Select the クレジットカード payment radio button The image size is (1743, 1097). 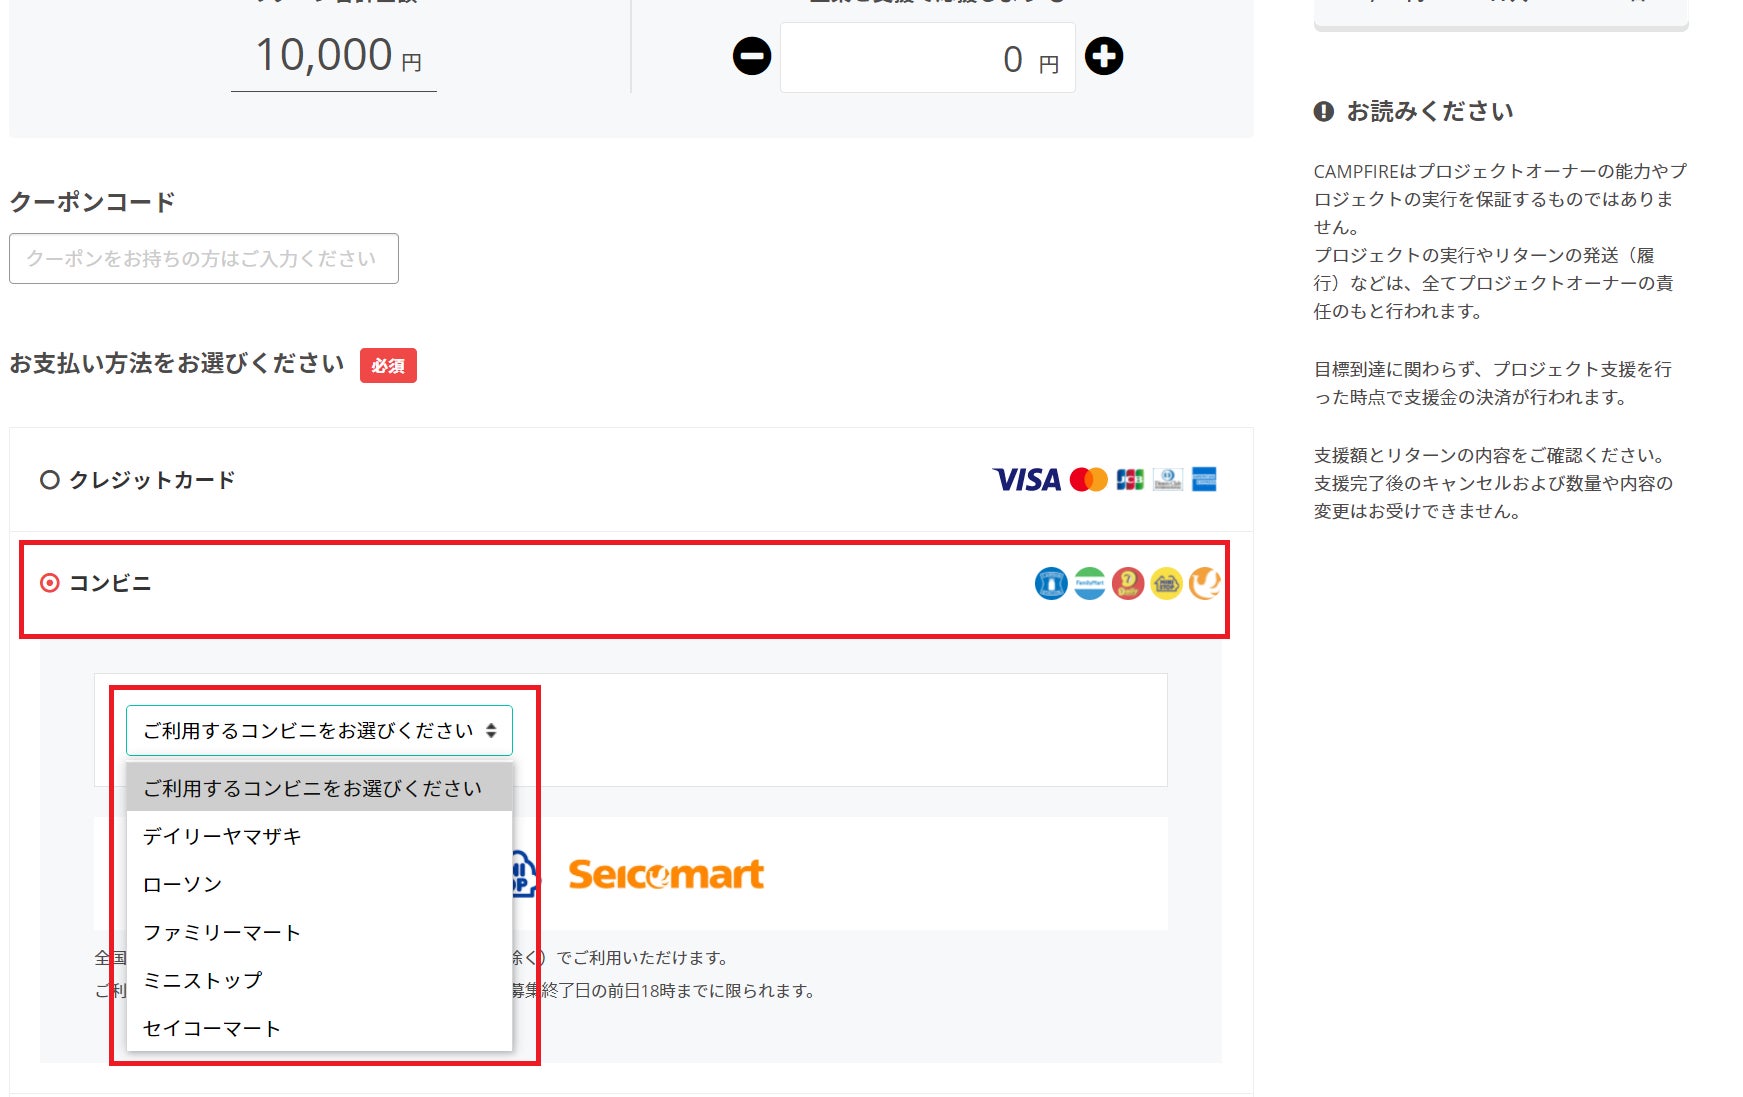pyautogui.click(x=49, y=480)
